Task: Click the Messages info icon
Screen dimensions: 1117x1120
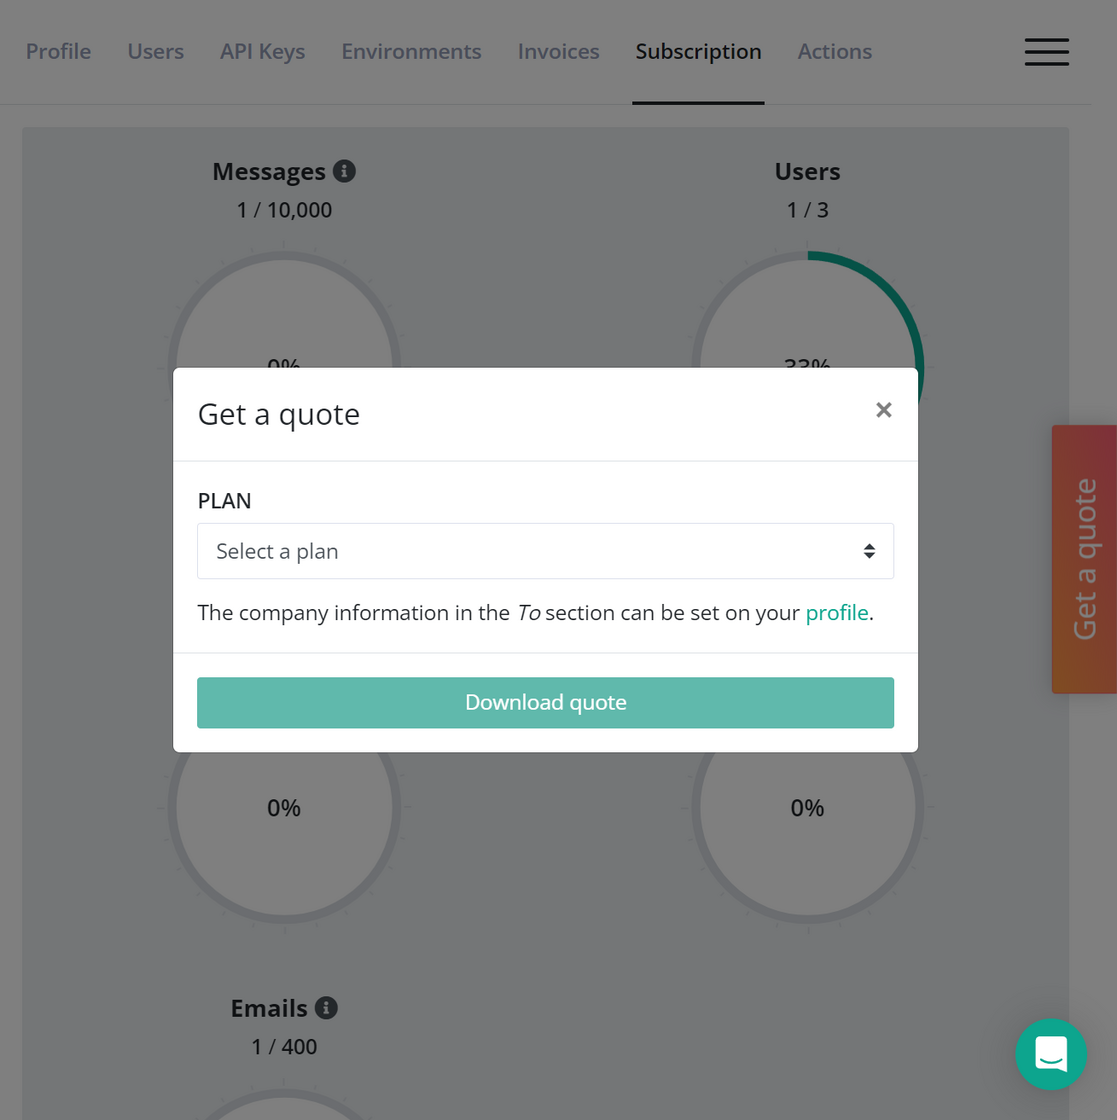Action: click(x=344, y=171)
